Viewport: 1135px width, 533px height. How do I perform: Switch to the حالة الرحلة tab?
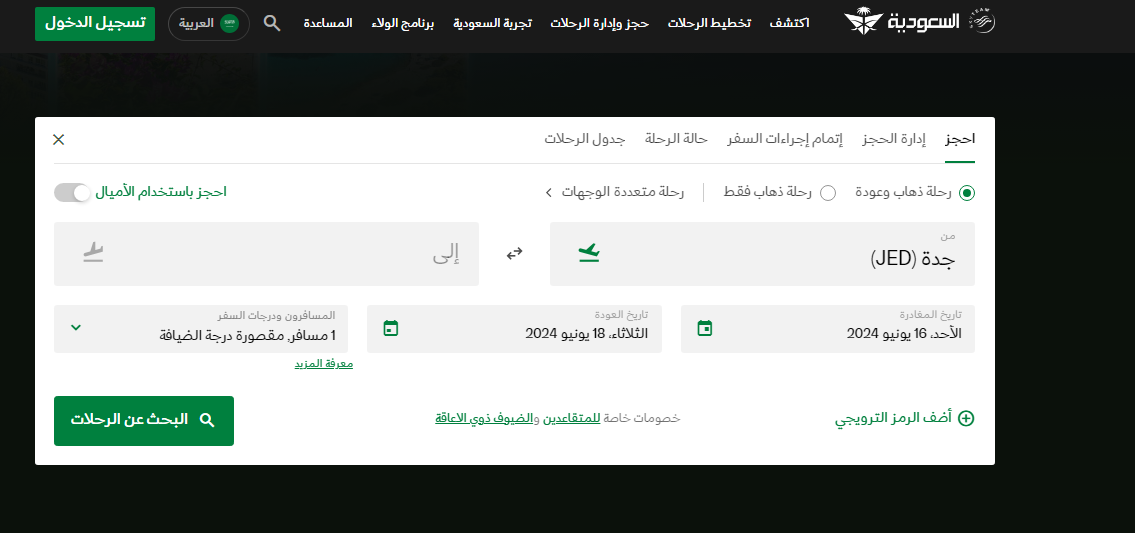676,139
